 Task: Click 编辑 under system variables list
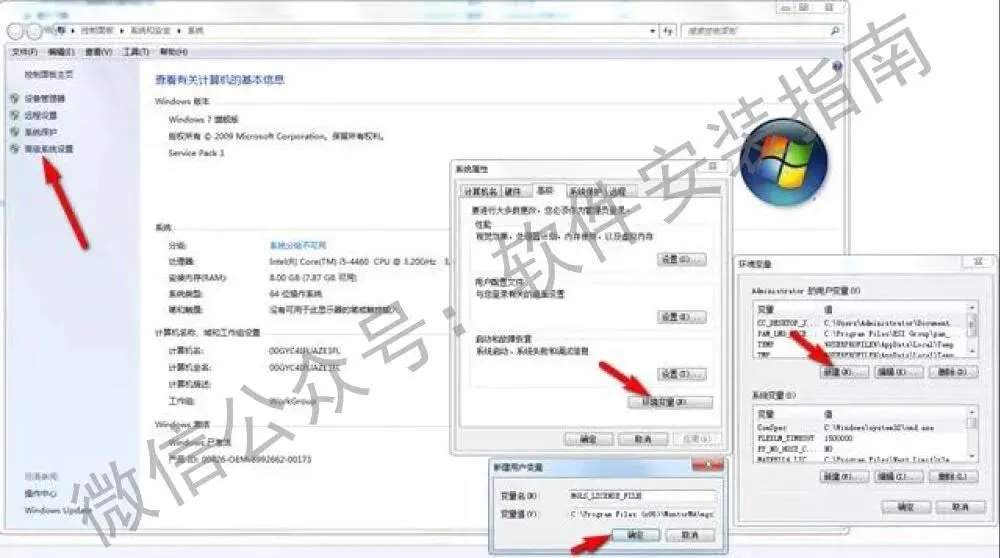click(899, 476)
